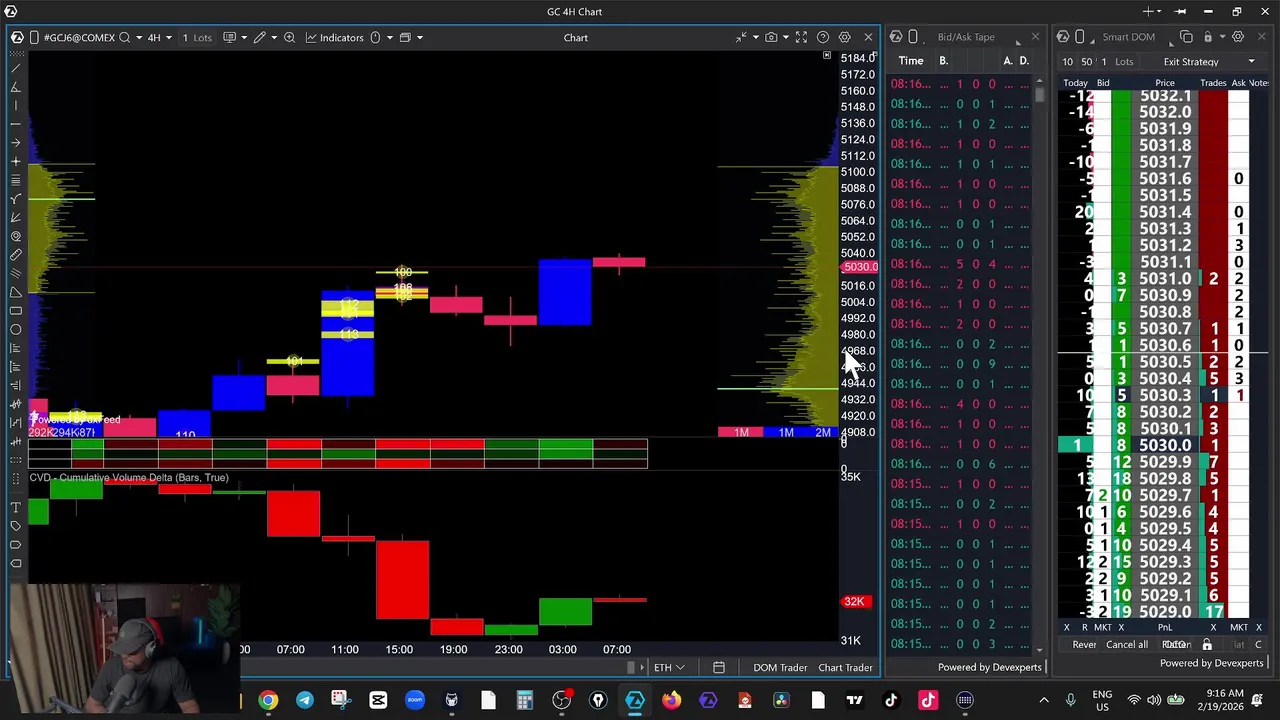This screenshot has width=1280, height=720.
Task: Open chart settings gear icon
Action: [x=845, y=38]
